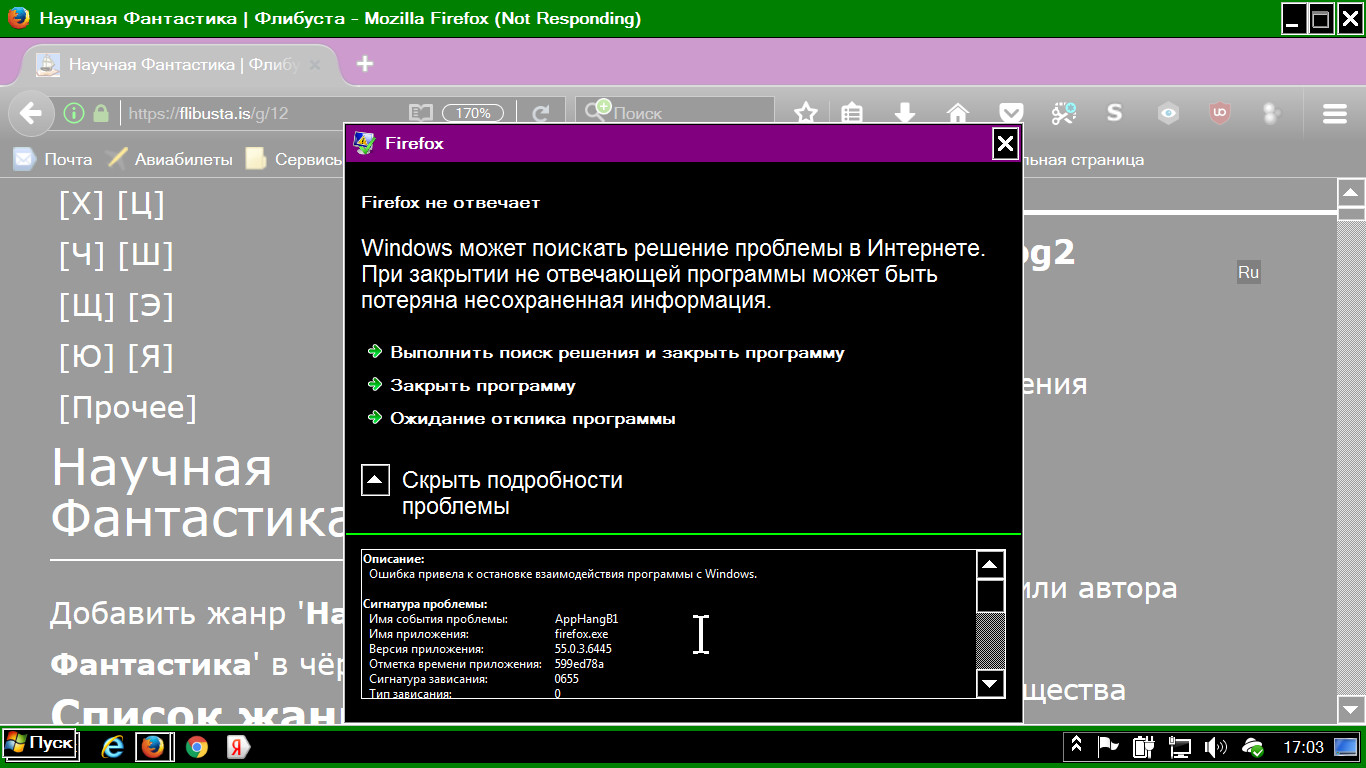Save page to Pocket icon
The width and height of the screenshot is (1366, 768).
[1011, 113]
